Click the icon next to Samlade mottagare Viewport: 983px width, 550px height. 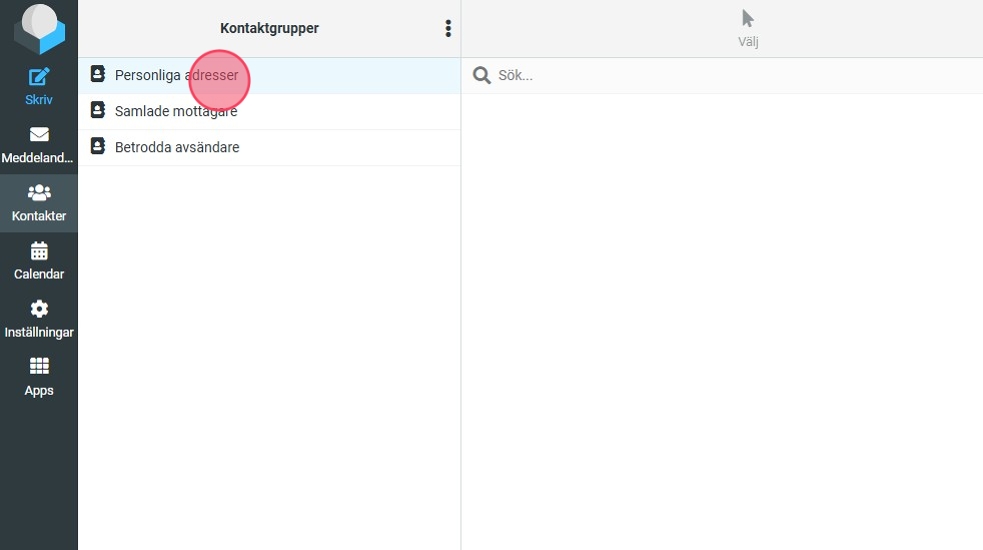click(97, 110)
